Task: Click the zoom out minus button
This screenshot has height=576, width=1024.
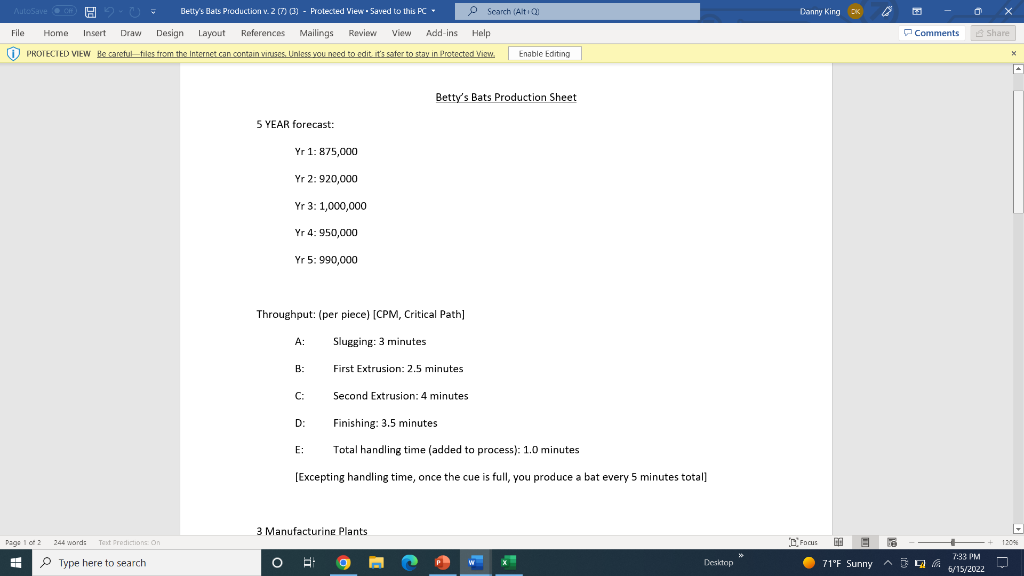Action: 912,542
